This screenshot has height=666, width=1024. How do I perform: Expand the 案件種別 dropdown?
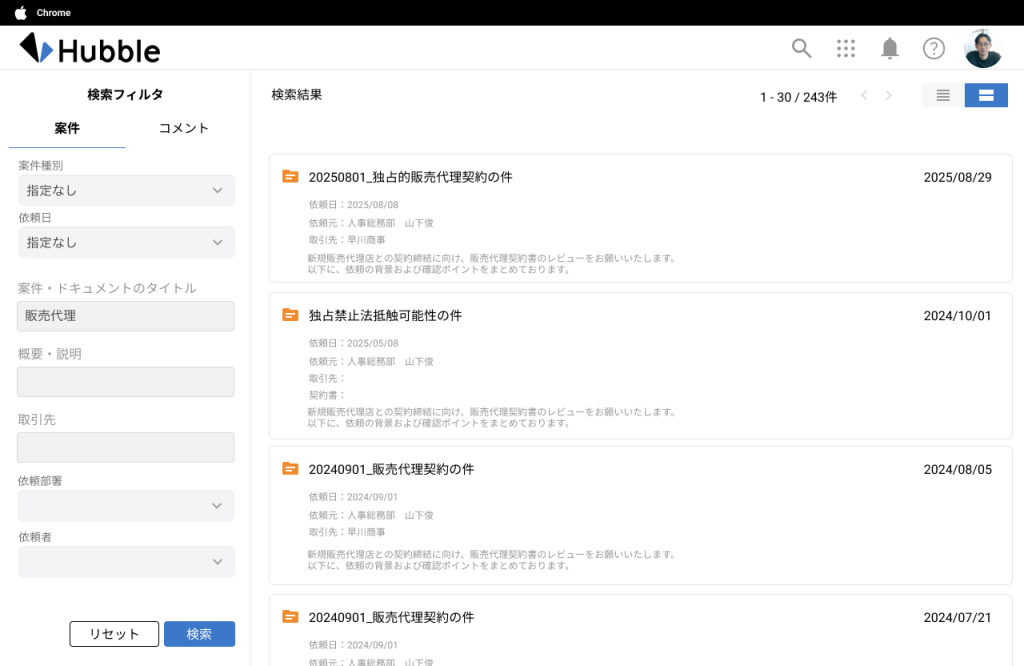126,190
